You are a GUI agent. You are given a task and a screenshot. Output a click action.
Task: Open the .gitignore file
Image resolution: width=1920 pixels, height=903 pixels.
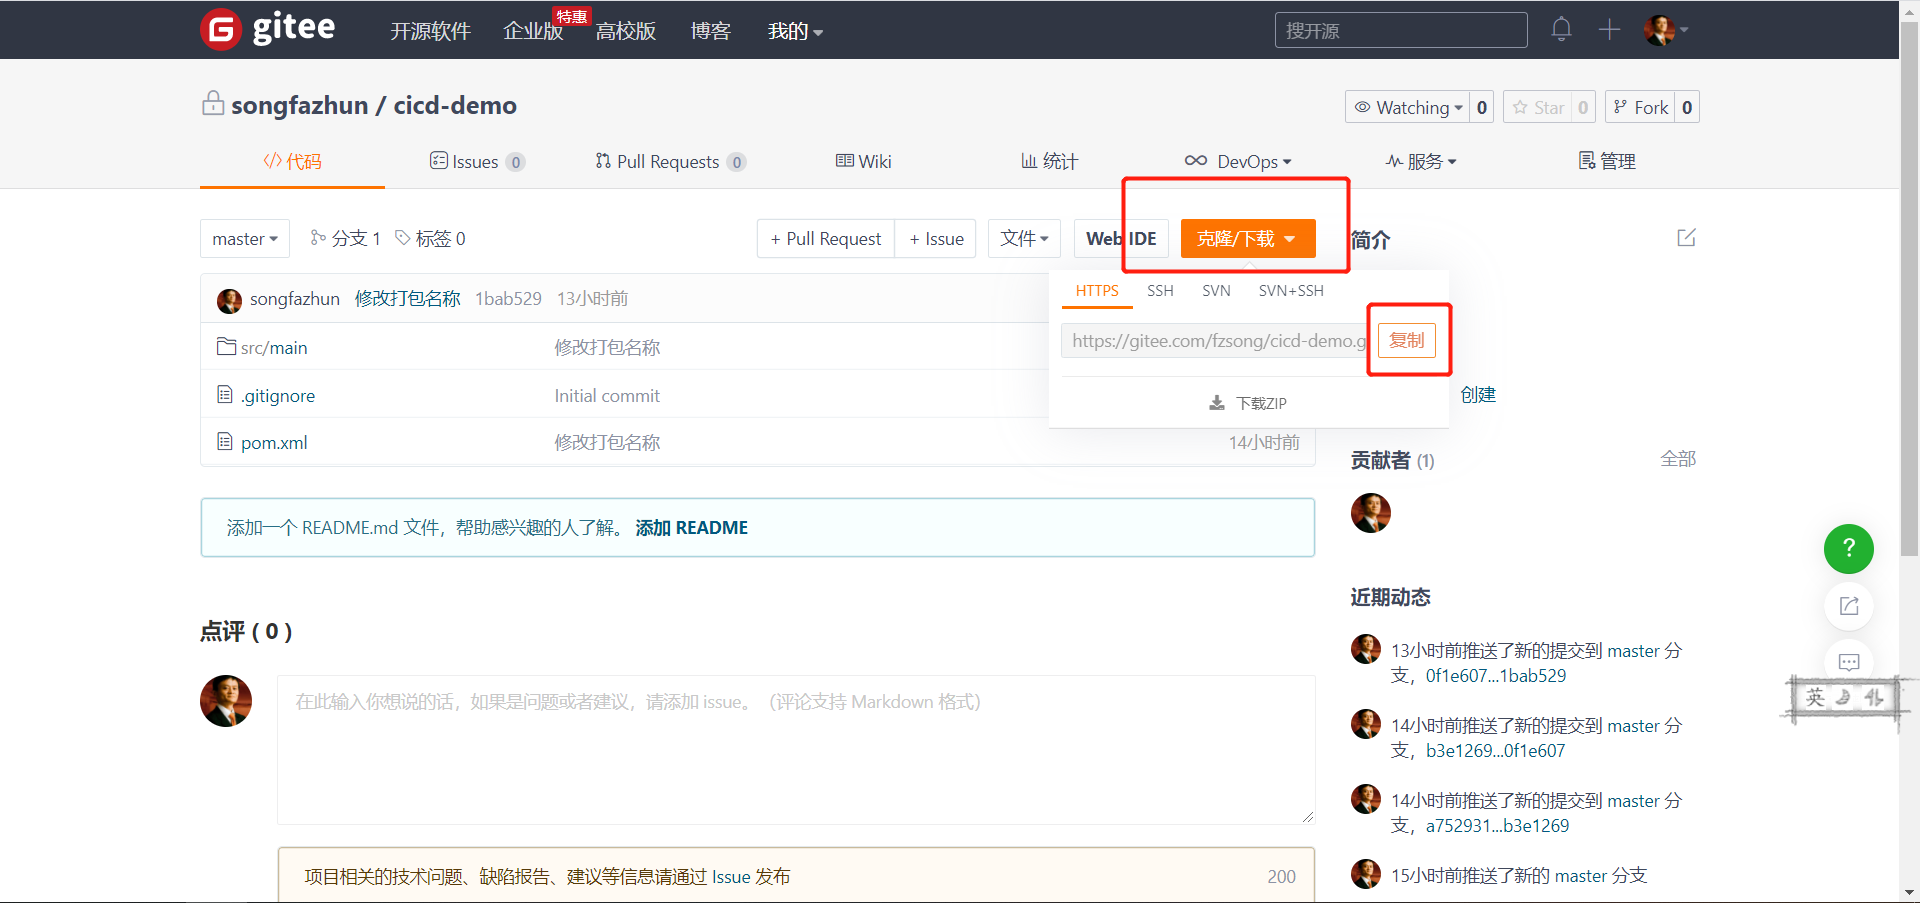tap(278, 396)
